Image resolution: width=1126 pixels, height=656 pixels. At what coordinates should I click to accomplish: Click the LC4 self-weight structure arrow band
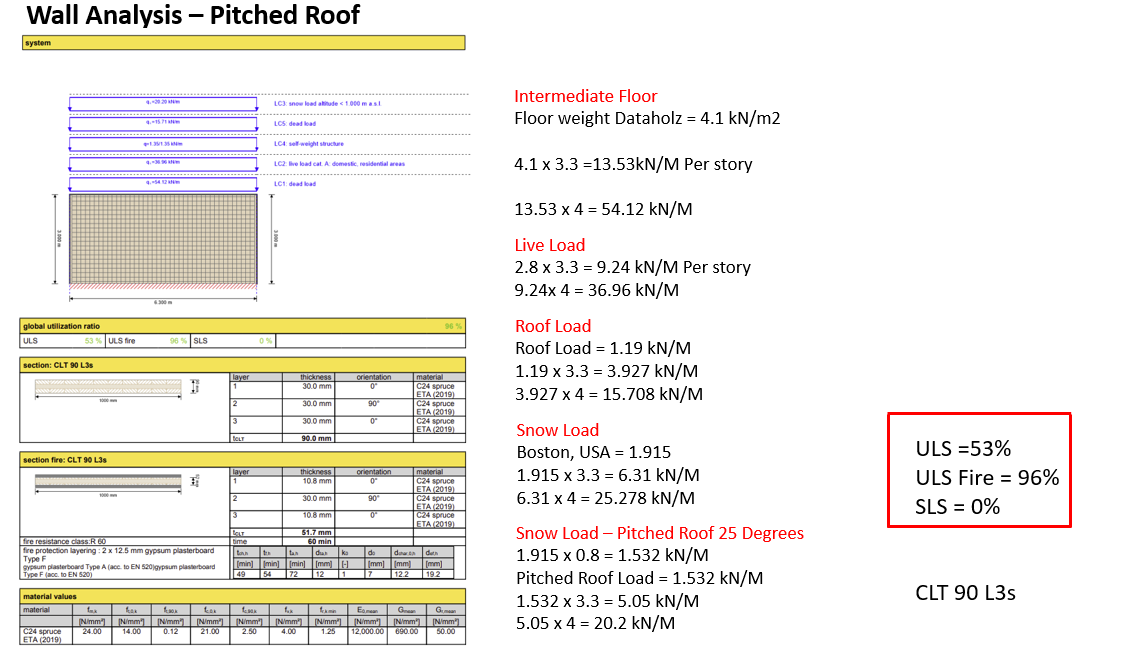pos(163,143)
